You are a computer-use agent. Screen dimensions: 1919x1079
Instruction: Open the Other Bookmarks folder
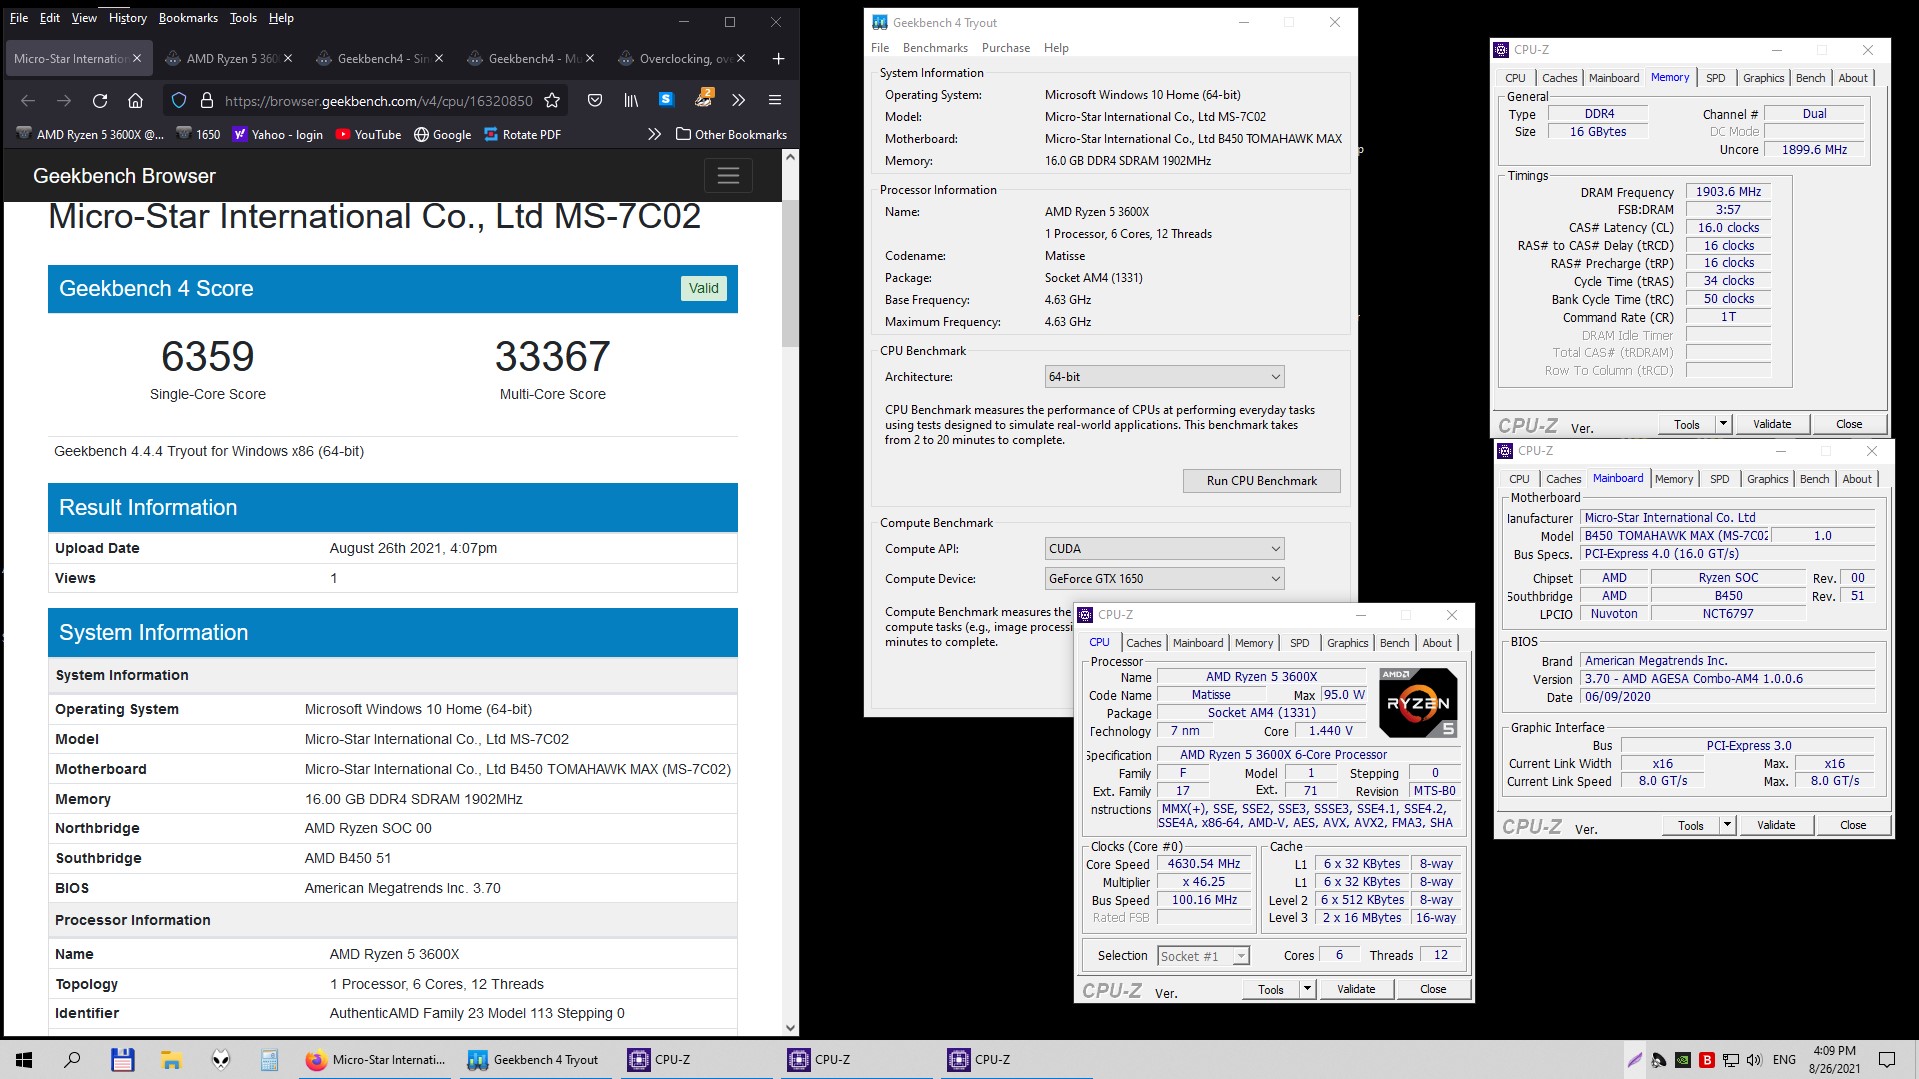[x=731, y=135]
